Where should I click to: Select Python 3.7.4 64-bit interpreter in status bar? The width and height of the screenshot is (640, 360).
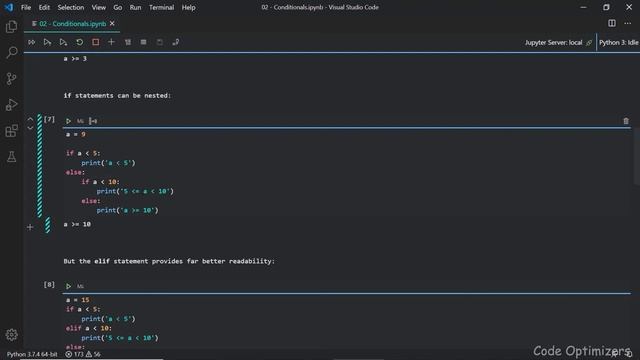pos(32,354)
